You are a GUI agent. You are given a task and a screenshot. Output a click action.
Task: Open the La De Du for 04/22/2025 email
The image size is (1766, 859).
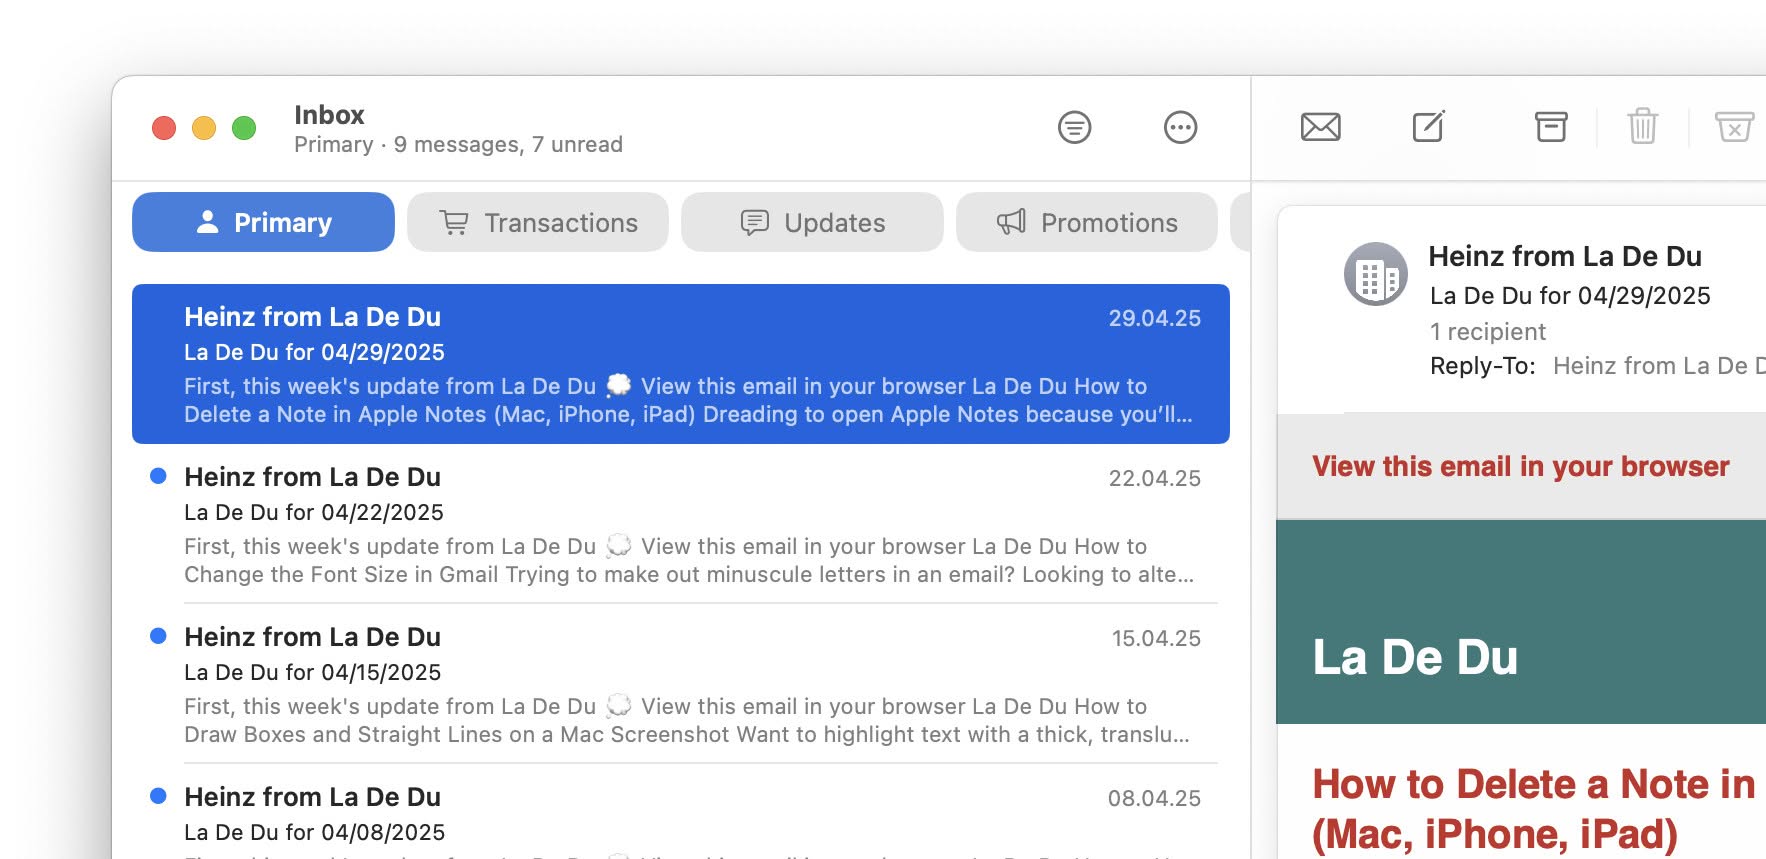[681, 524]
